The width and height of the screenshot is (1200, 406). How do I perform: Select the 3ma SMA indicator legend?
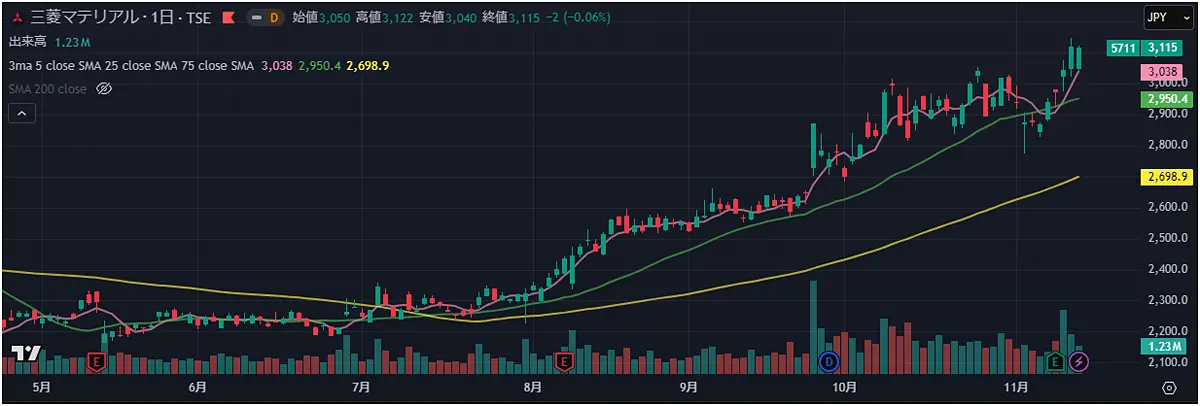[130, 65]
